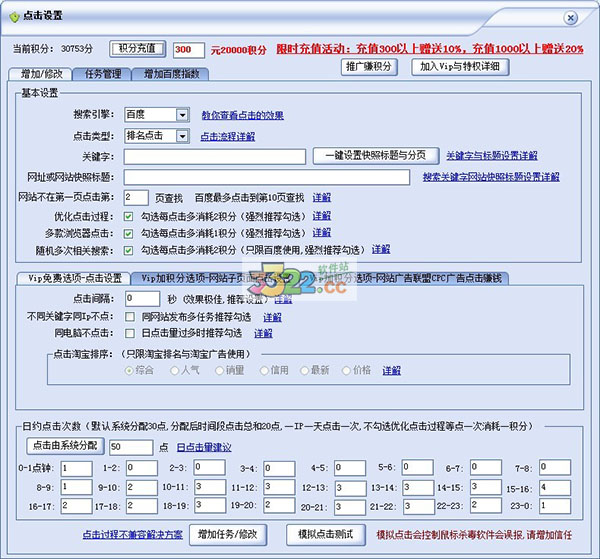Select 销量 sort radio button
The width and height of the screenshot is (600, 559).
219,370
